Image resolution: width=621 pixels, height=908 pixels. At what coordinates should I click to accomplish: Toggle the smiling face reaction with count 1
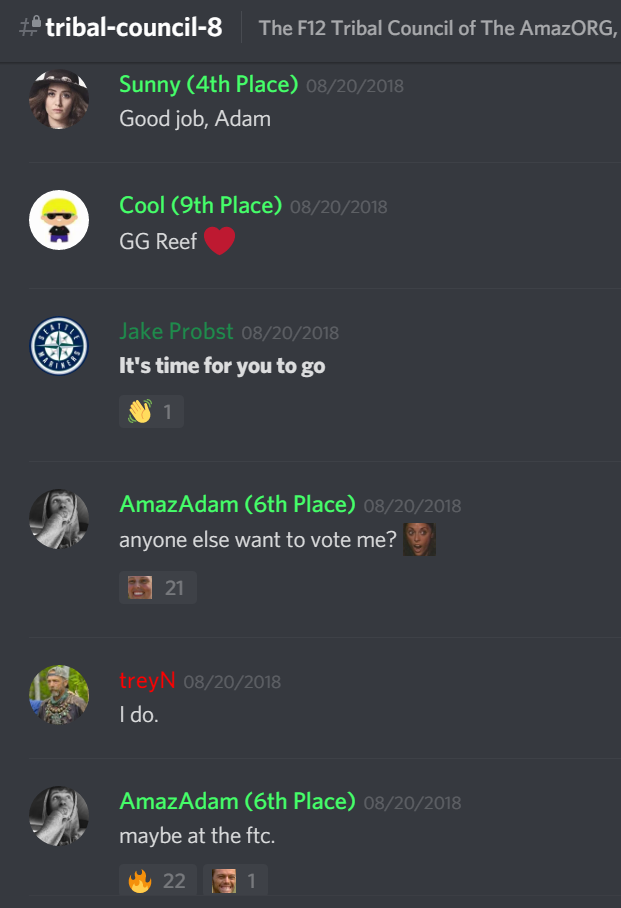click(x=235, y=880)
